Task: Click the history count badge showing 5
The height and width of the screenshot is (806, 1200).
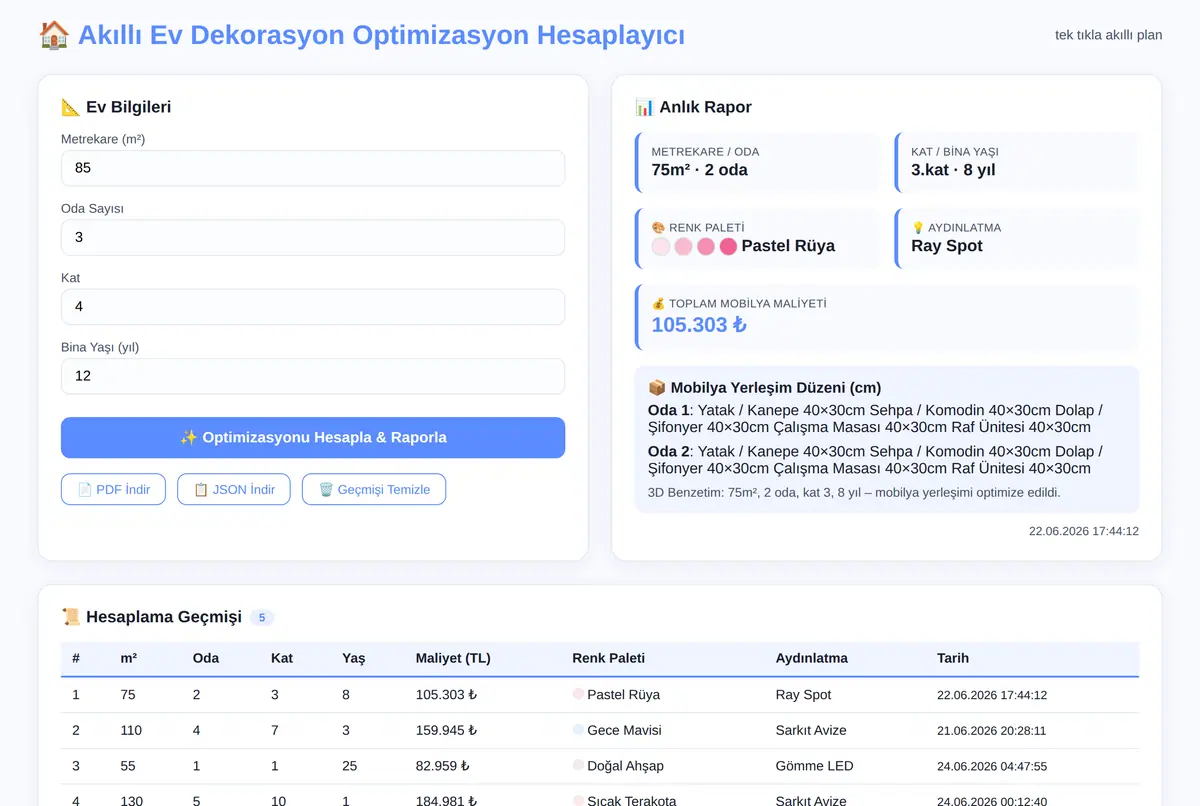Action: tap(262, 618)
